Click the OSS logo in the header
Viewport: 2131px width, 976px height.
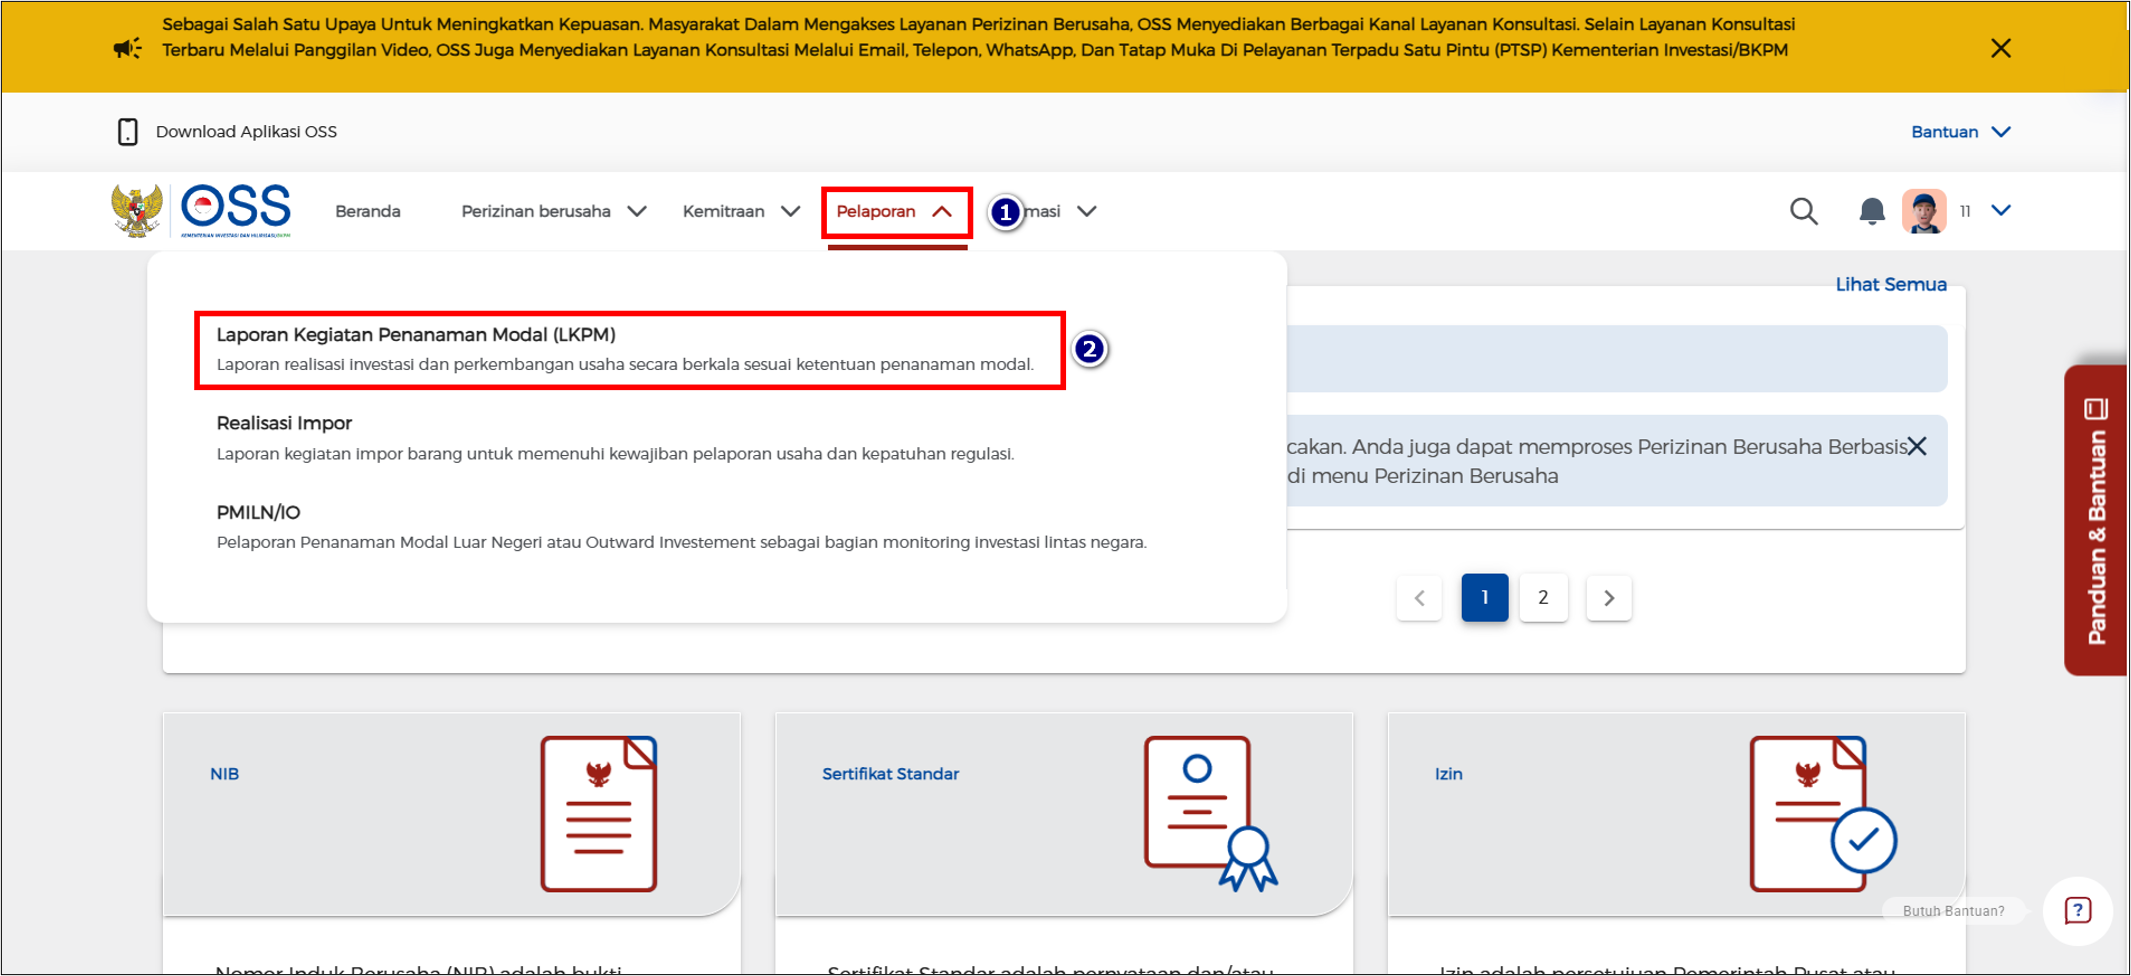[x=234, y=207]
